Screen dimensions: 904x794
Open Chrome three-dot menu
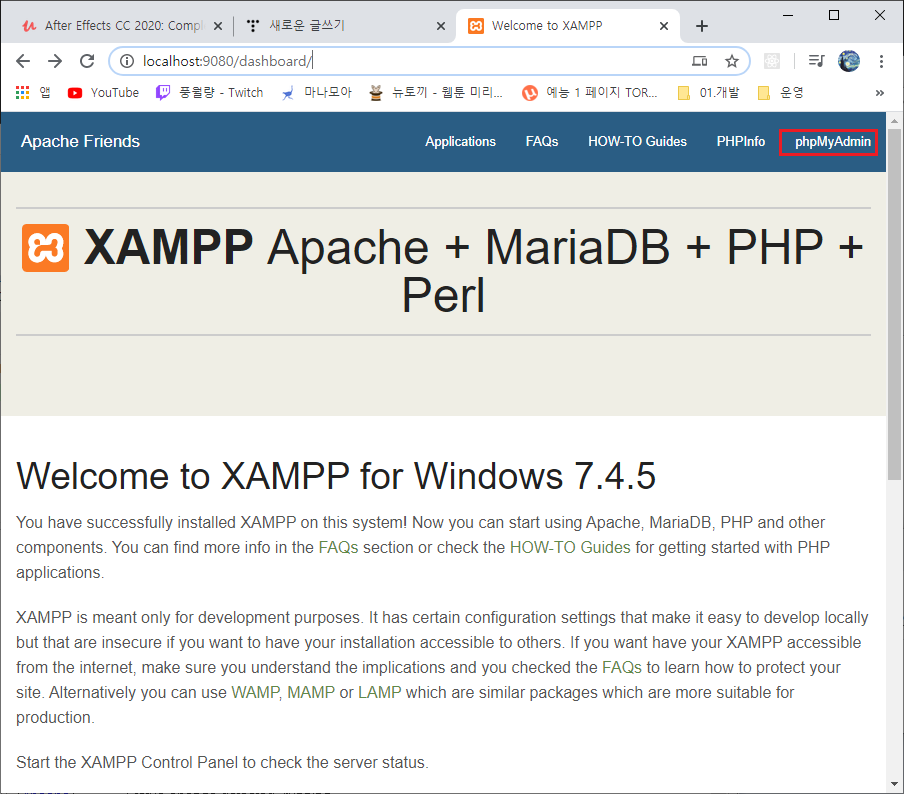(881, 61)
